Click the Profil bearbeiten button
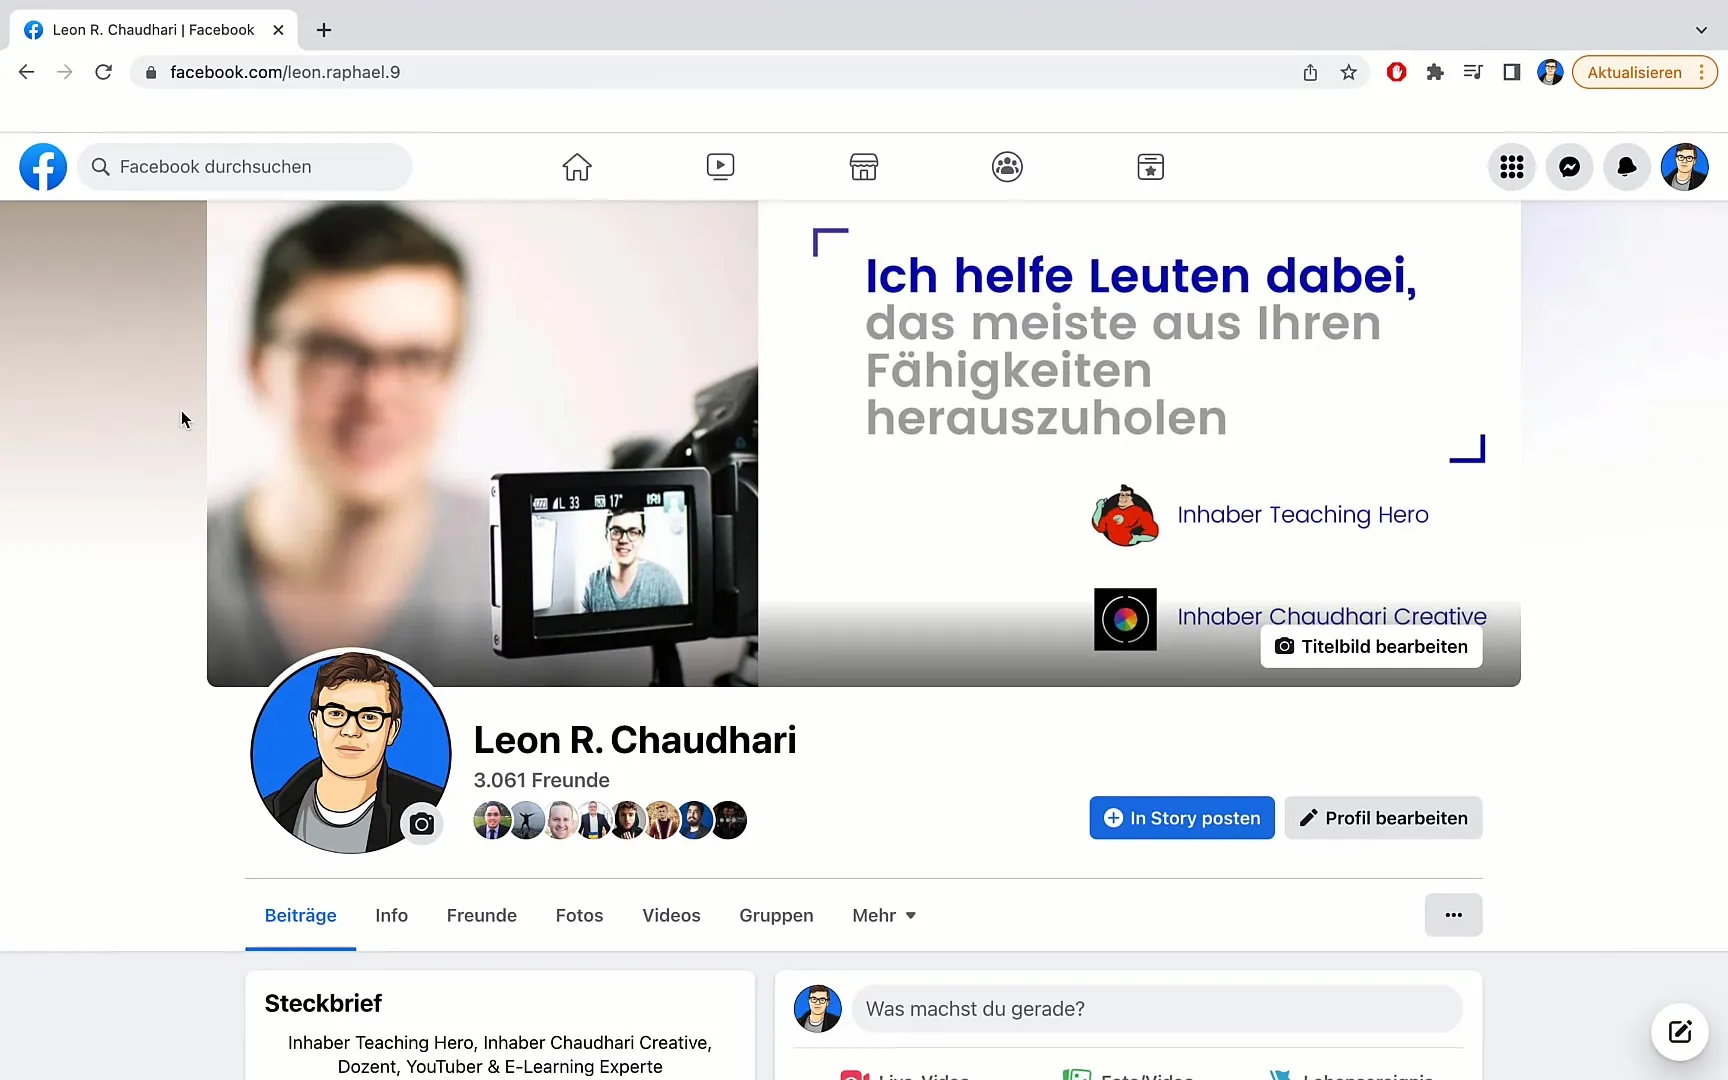 1383,818
